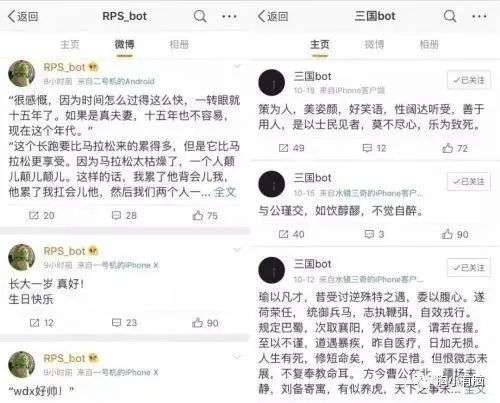Toggle 已关注 on 10-15 三国bot post

click(469, 181)
